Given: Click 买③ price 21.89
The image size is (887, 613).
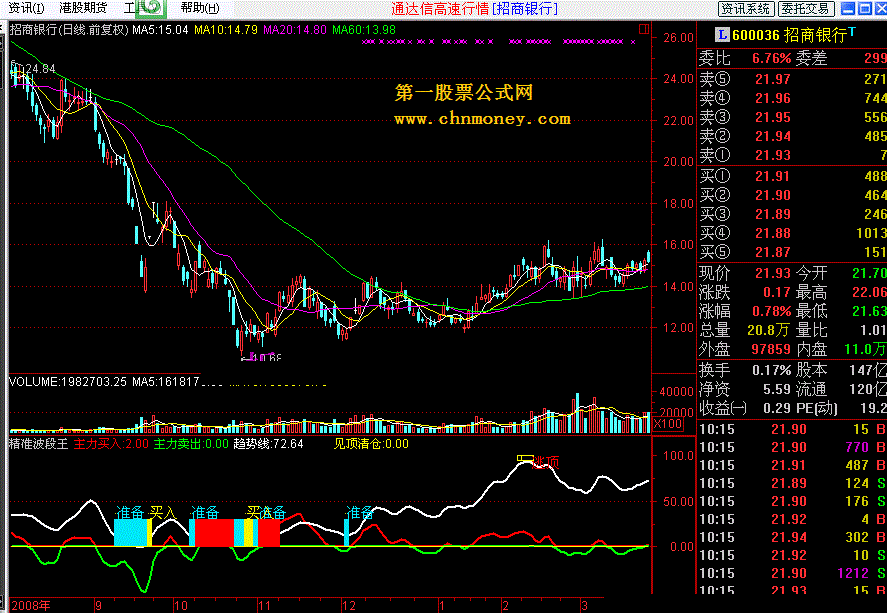Looking at the screenshot, I should pos(772,214).
